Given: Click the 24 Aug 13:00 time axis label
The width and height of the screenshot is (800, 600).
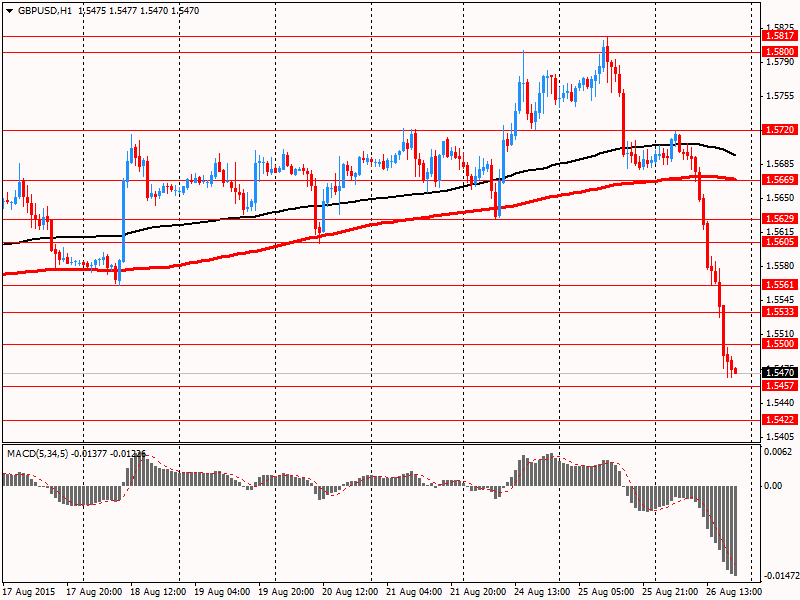Looking at the screenshot, I should (543, 592).
